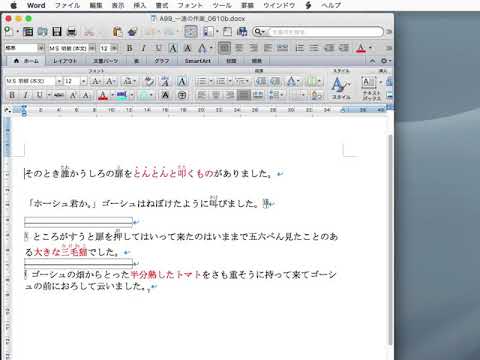Open the ファイル menu
Screen dimensions: 480x360
[x=67, y=5]
